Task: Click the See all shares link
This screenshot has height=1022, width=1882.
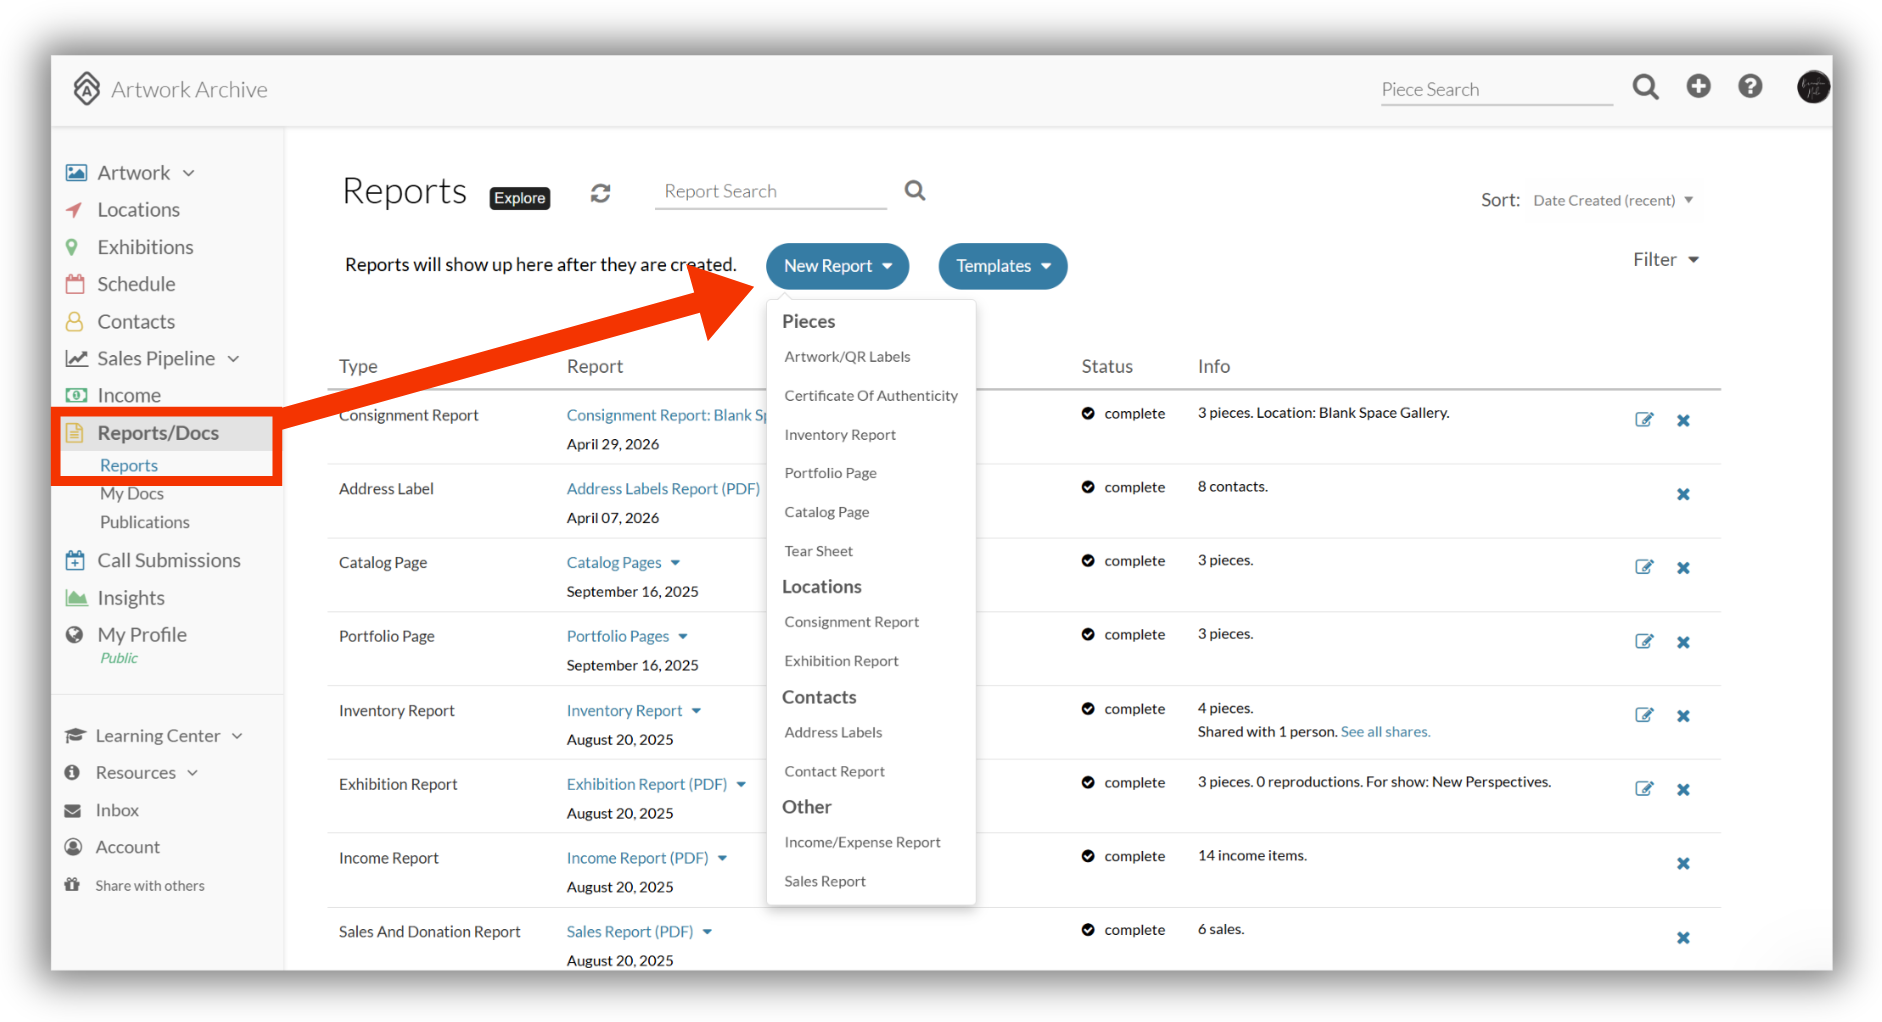Action: pos(1385,732)
